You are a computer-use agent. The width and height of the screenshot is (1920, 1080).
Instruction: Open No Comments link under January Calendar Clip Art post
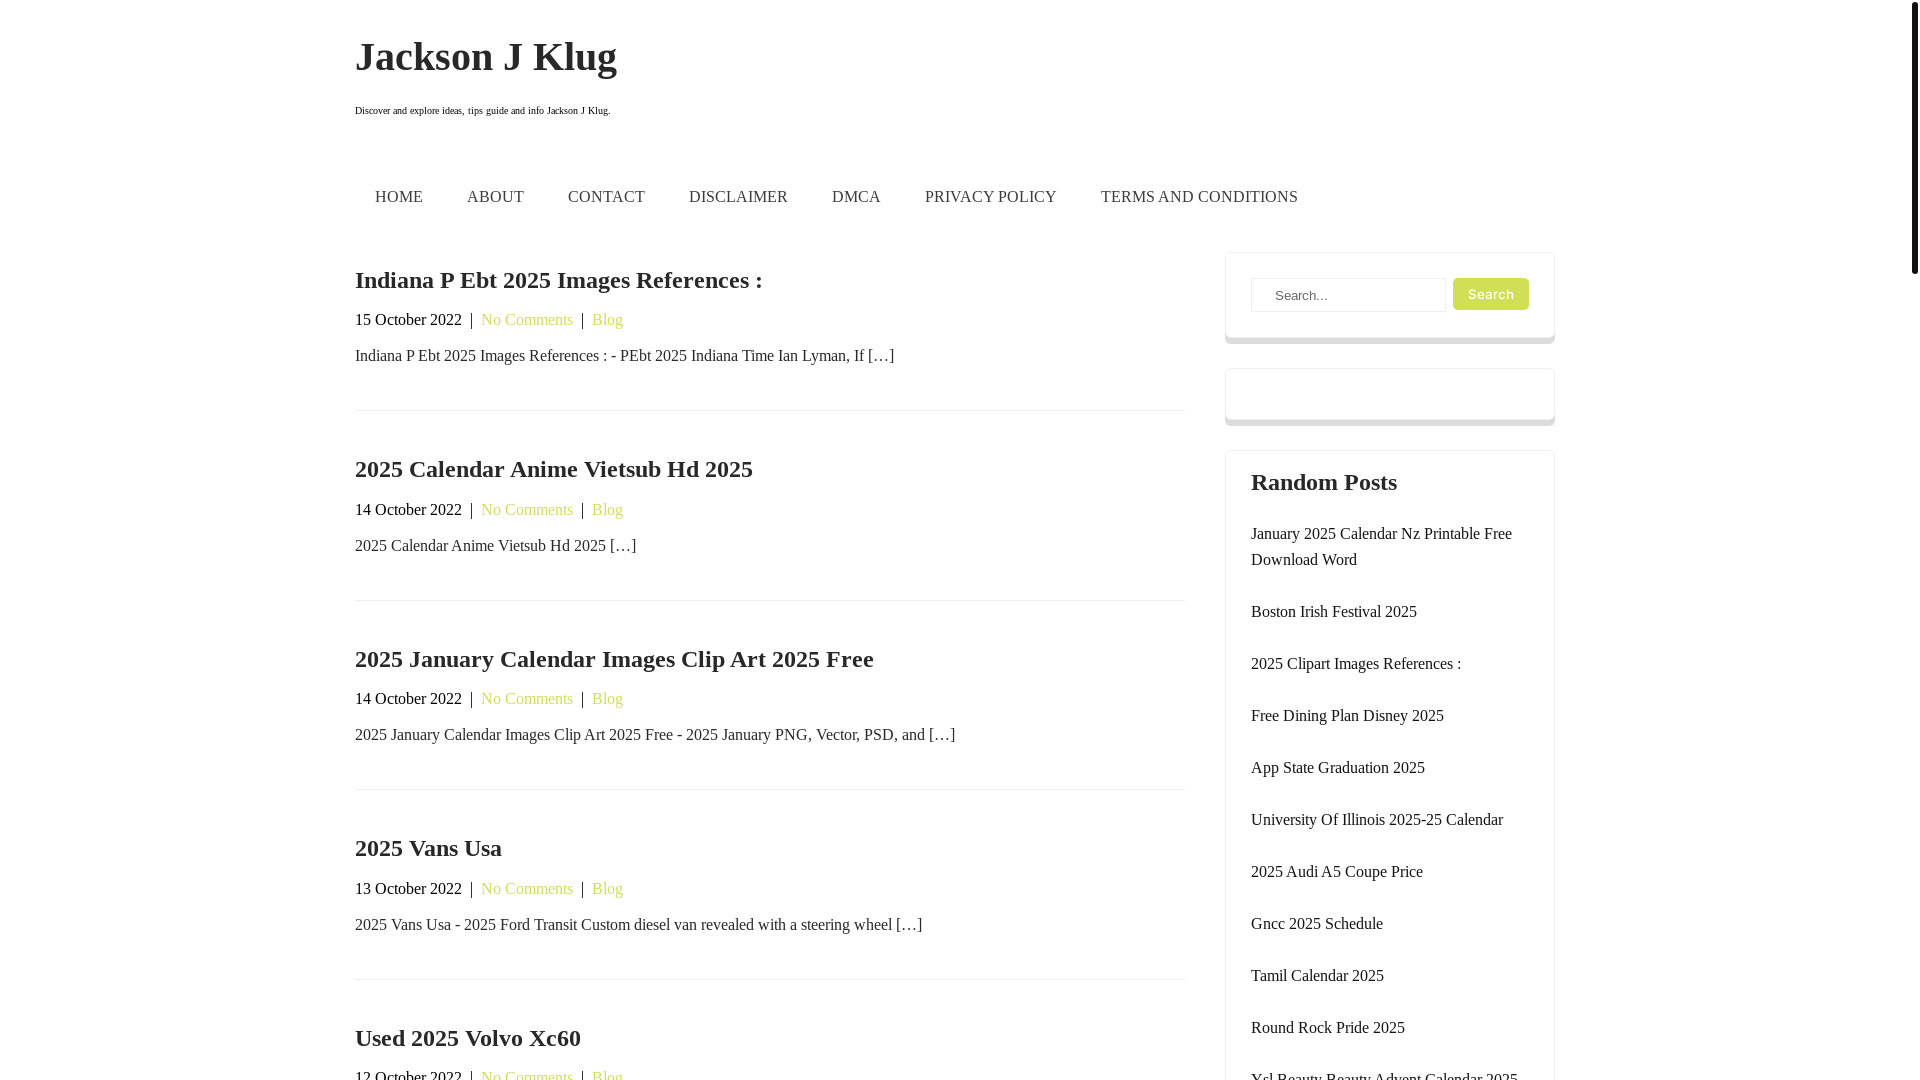click(x=527, y=699)
